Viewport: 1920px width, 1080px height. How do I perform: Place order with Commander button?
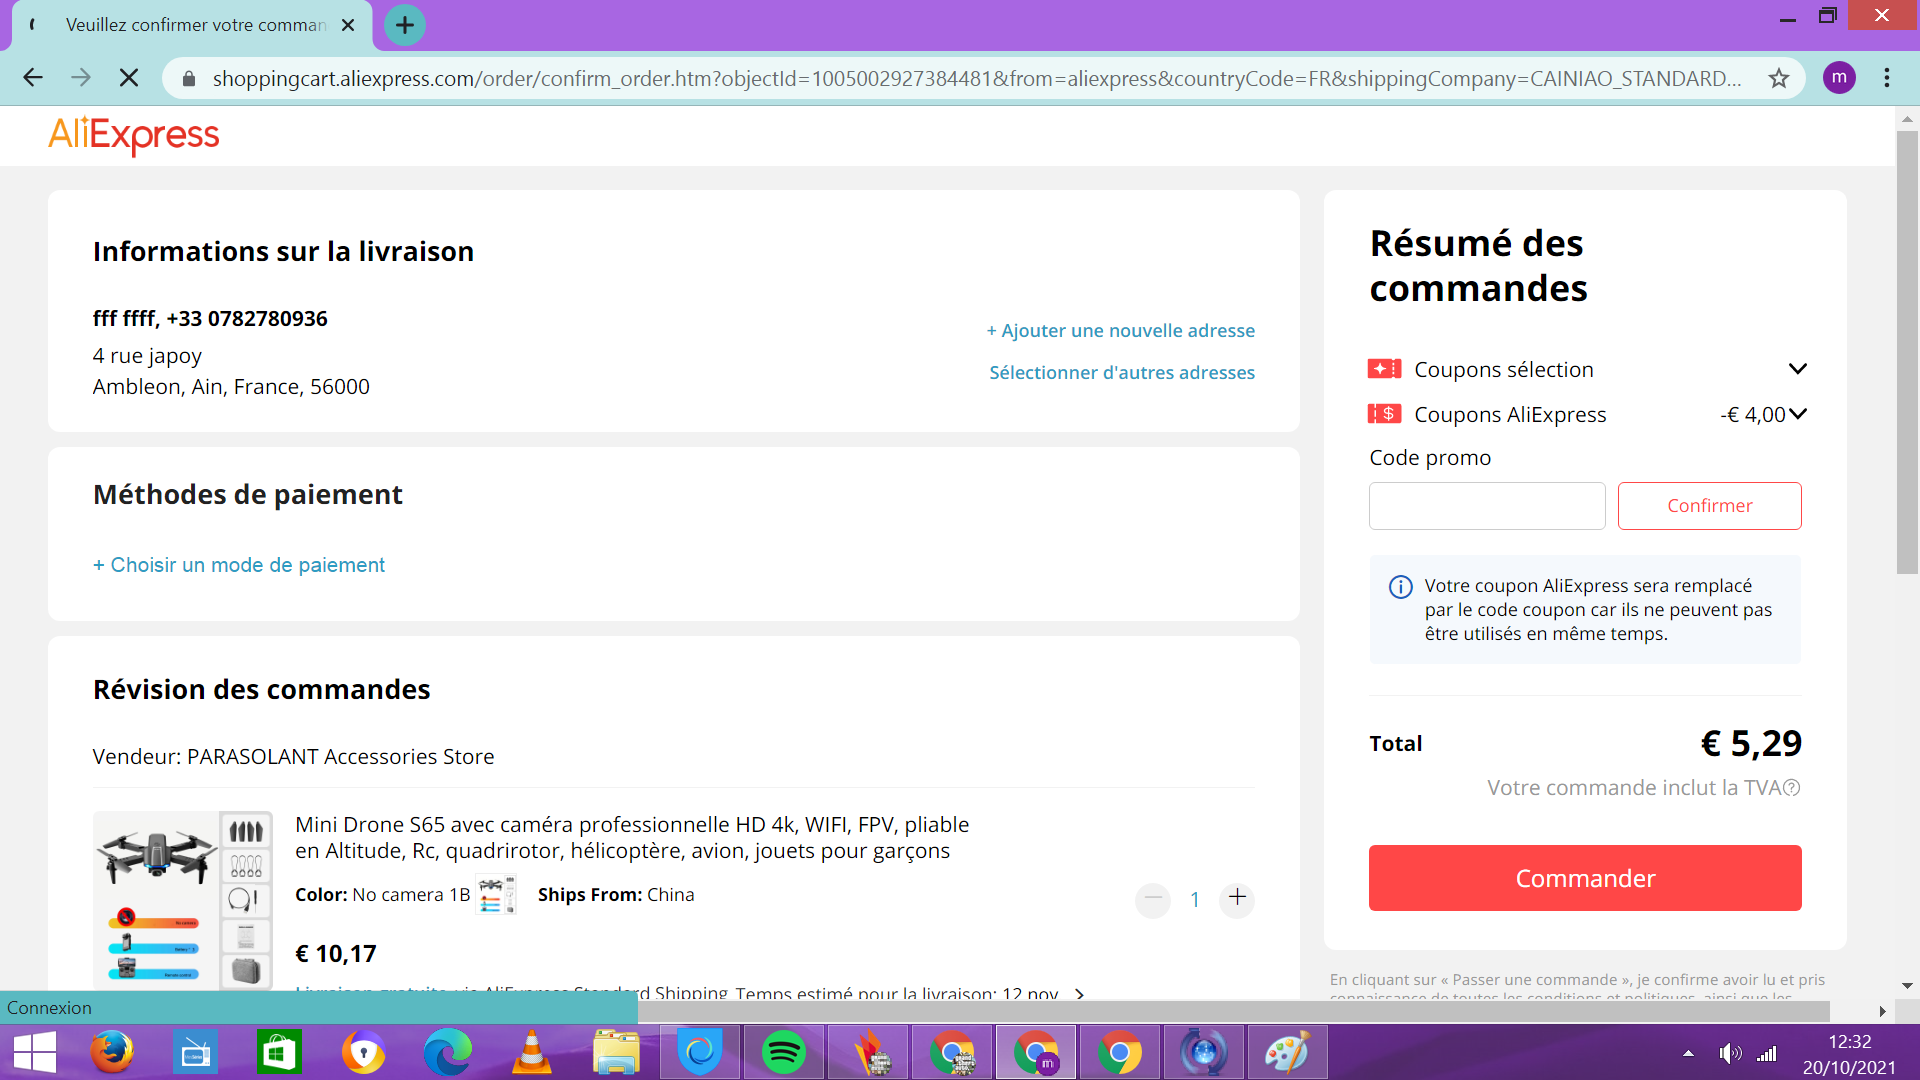pyautogui.click(x=1585, y=878)
